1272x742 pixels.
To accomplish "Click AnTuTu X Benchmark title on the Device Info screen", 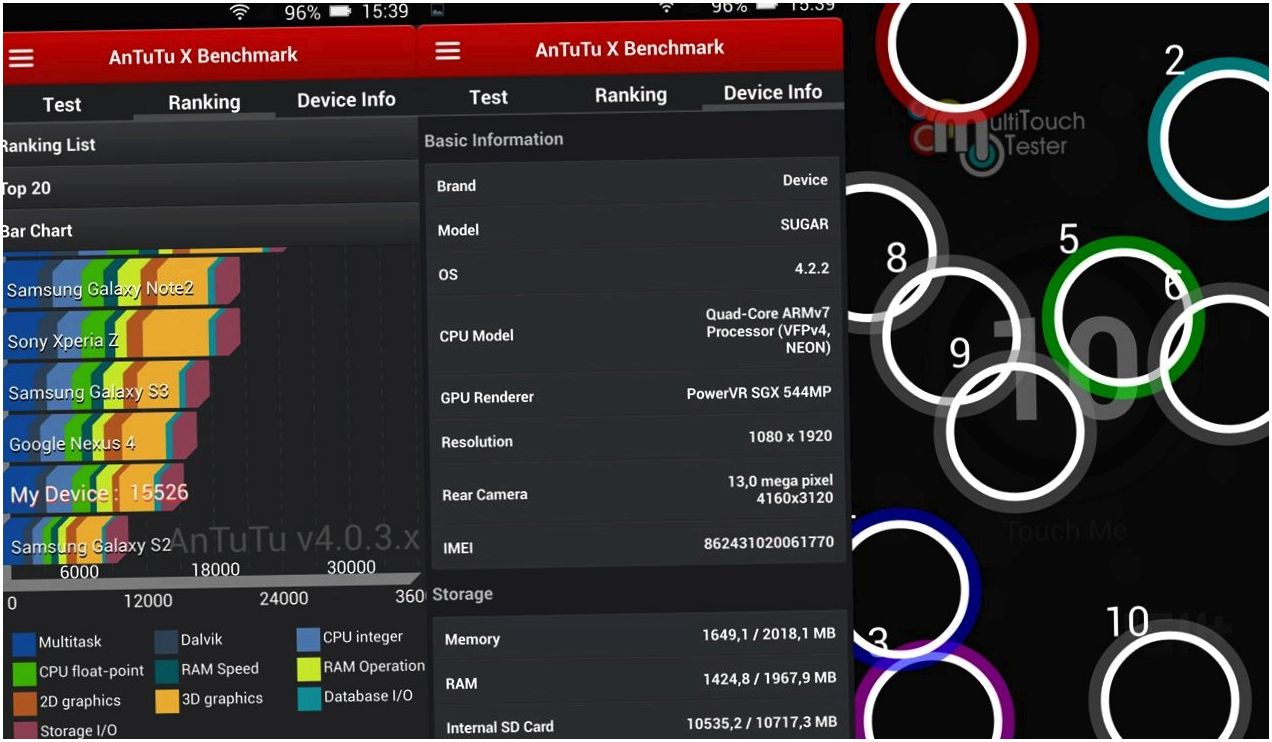I will (x=630, y=48).
